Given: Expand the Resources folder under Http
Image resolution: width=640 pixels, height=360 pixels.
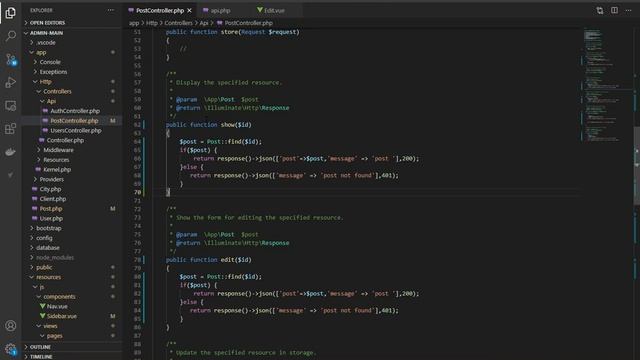Looking at the screenshot, I should click(x=56, y=160).
